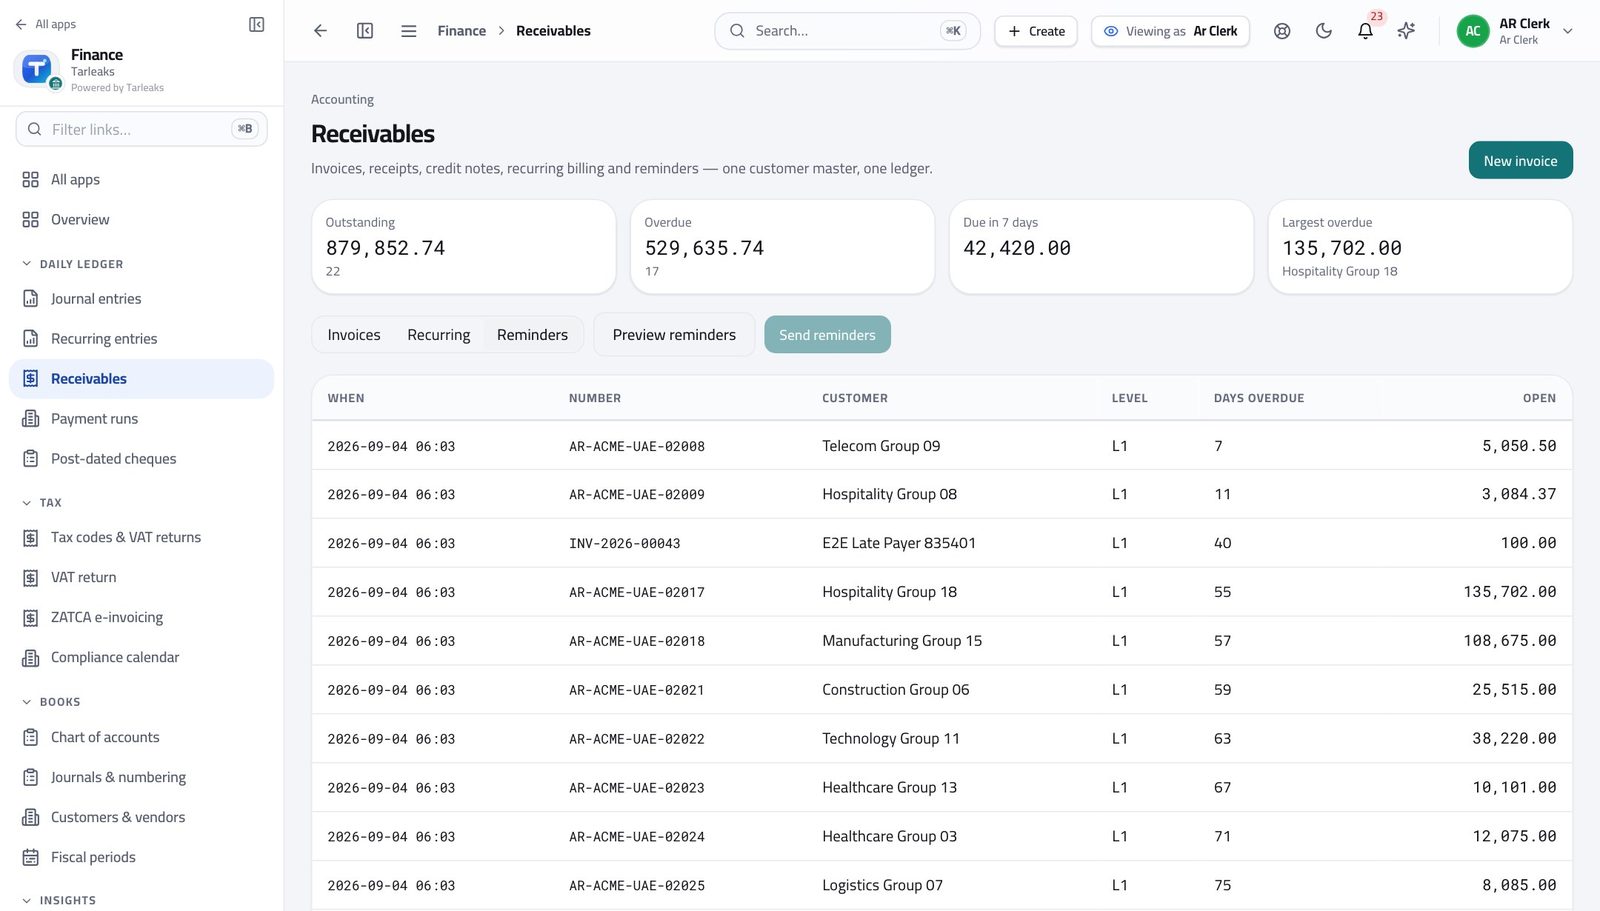
Task: Click the Largest overdue card
Action: coord(1420,247)
